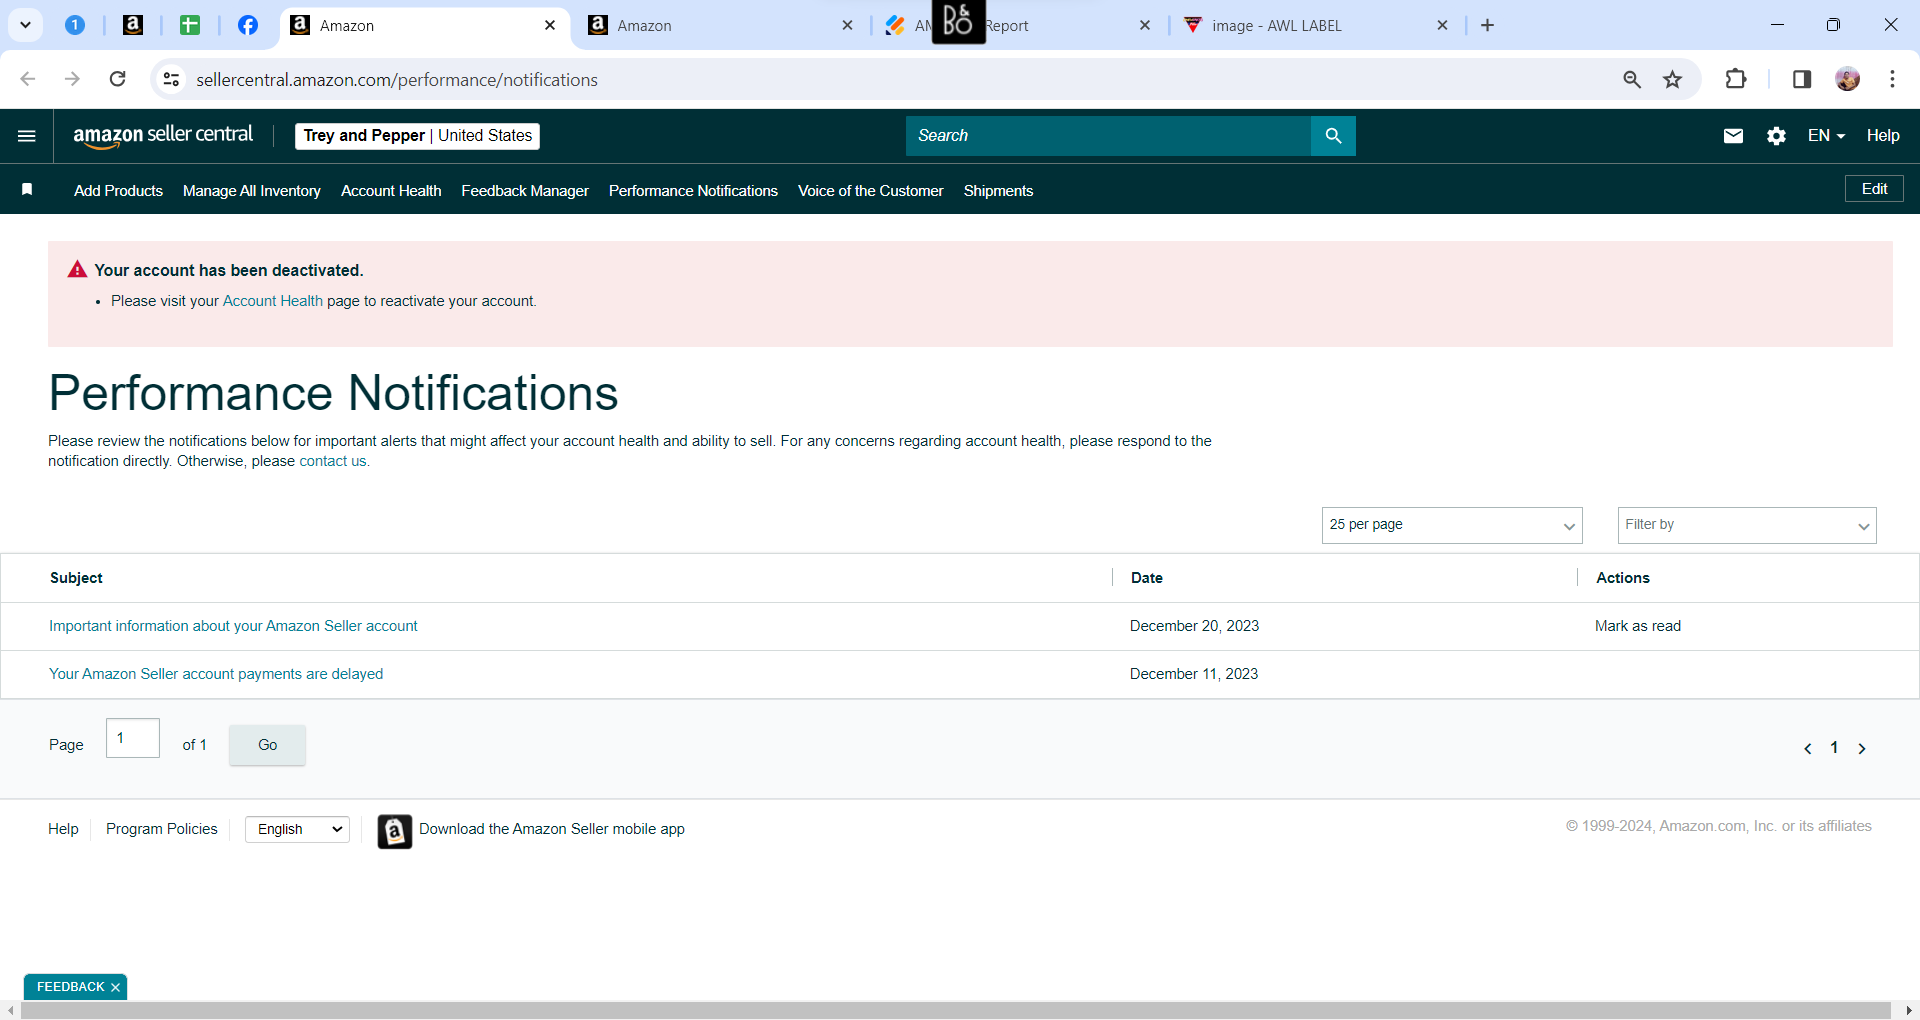Click the browser back arrow
This screenshot has height=1020, width=1920.
(28, 79)
